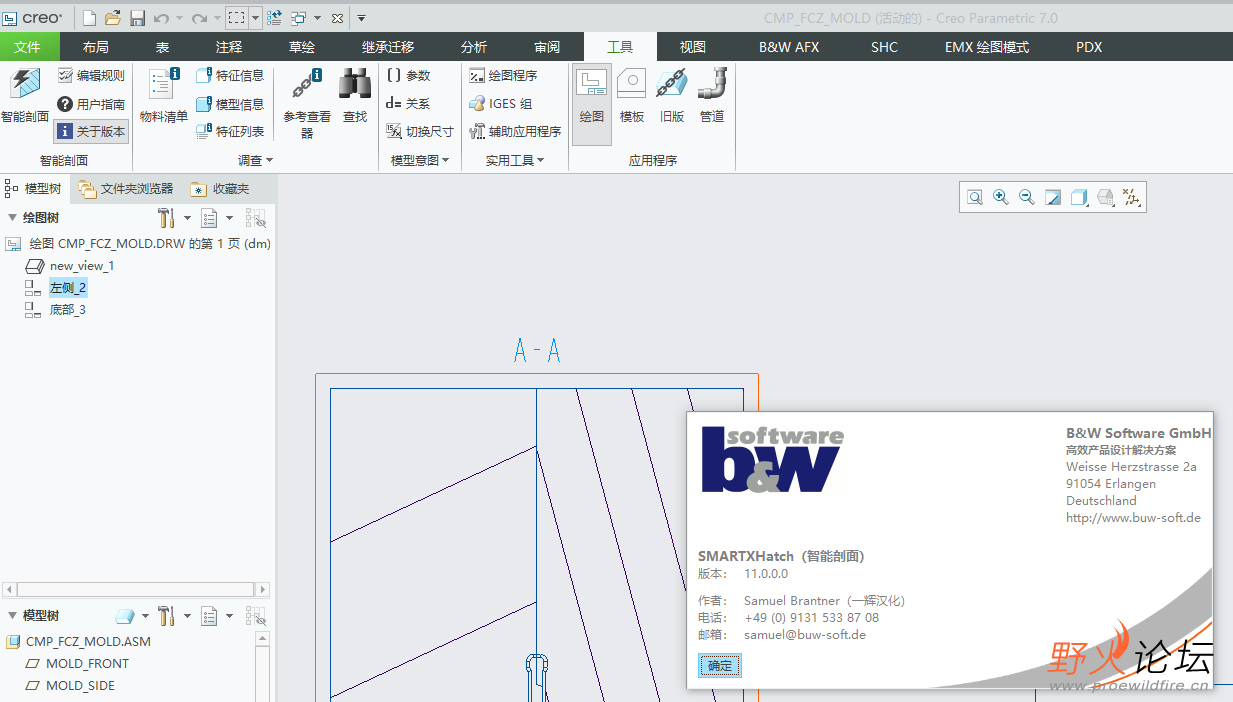The width and height of the screenshot is (1233, 702).
Task: Click the Zoom In magnifier icon
Action: click(x=1001, y=198)
